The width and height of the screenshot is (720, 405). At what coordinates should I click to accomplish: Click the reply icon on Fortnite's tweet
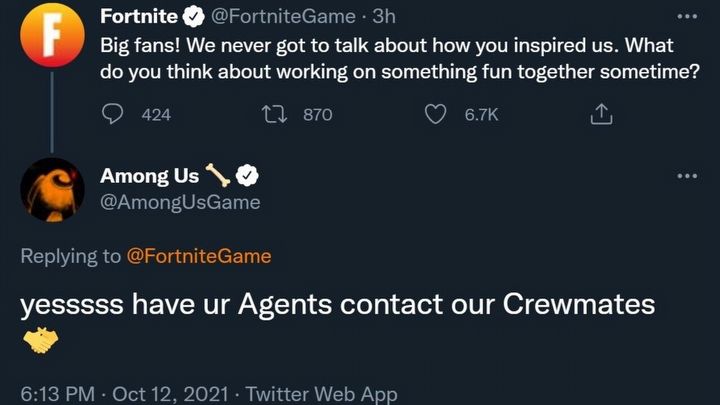click(113, 115)
